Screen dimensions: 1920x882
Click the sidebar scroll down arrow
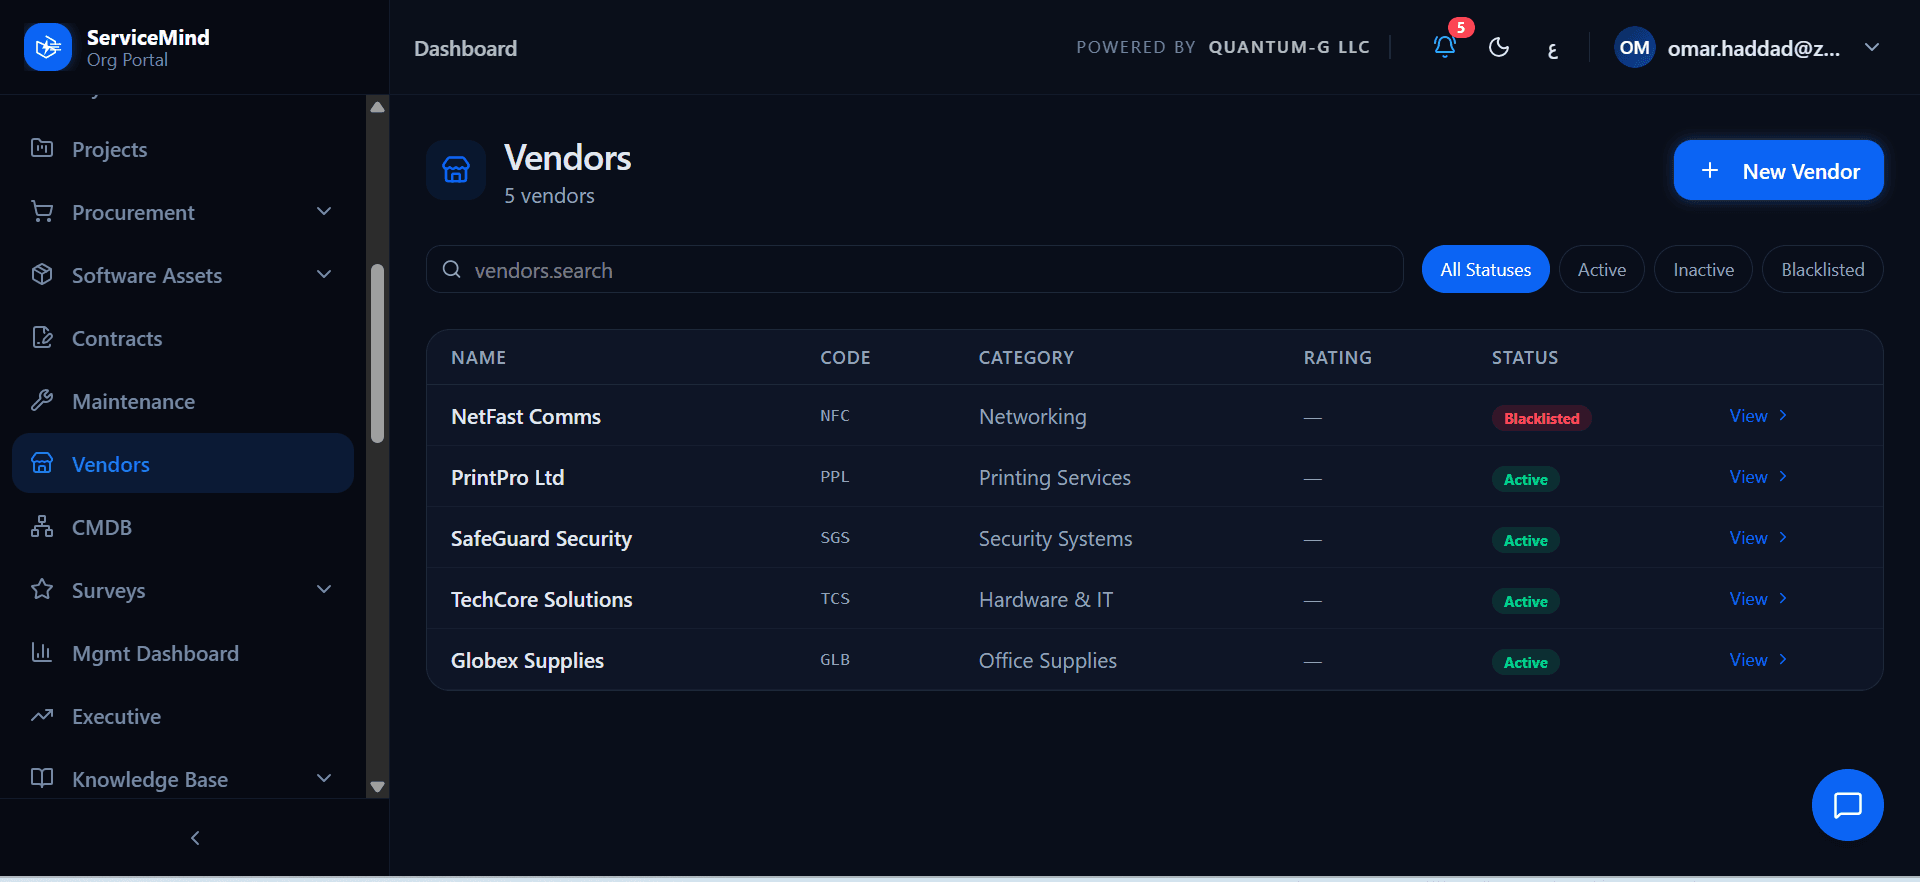[377, 787]
